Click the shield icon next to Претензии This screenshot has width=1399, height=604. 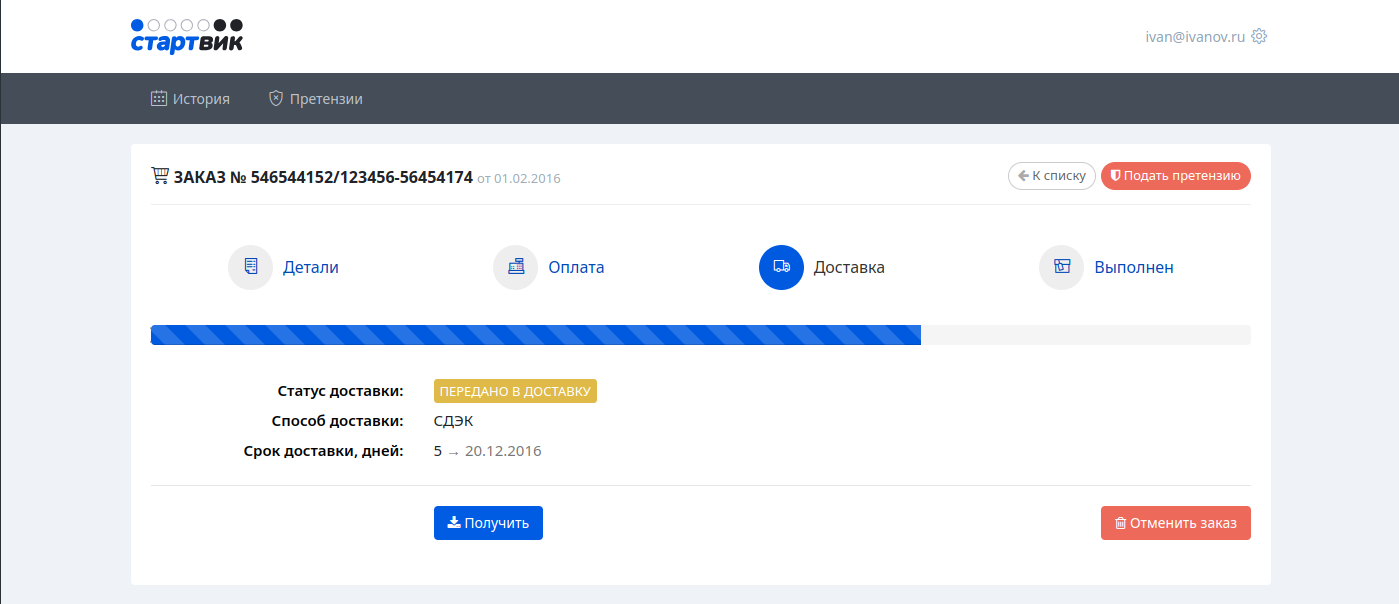click(276, 99)
